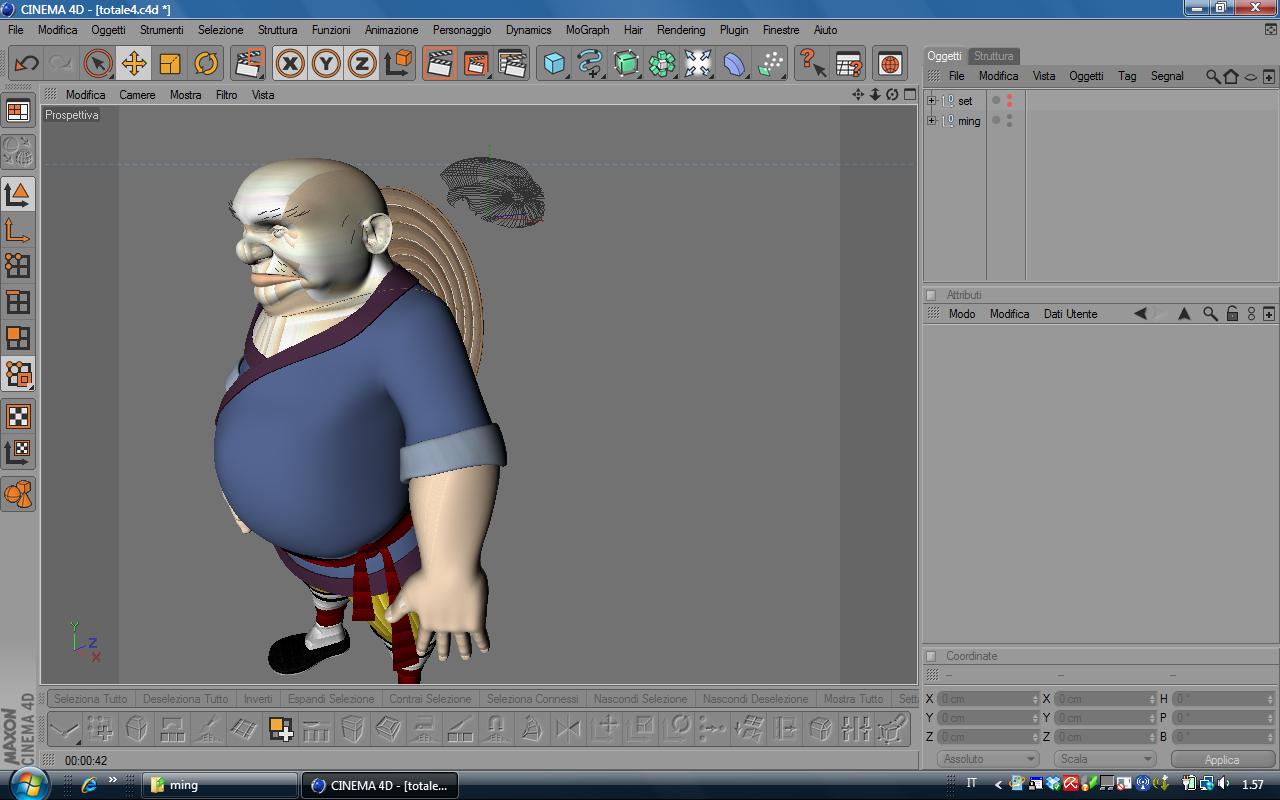Toggle the Y axis lock

click(326, 64)
